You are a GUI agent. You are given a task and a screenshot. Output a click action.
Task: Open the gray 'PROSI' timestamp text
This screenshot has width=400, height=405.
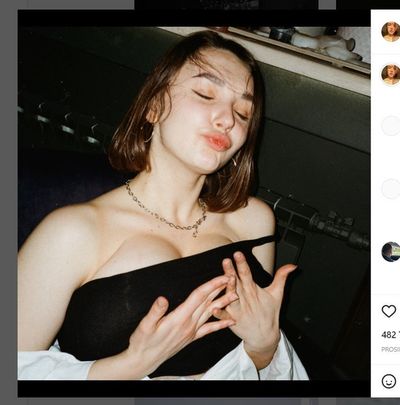point(391,349)
